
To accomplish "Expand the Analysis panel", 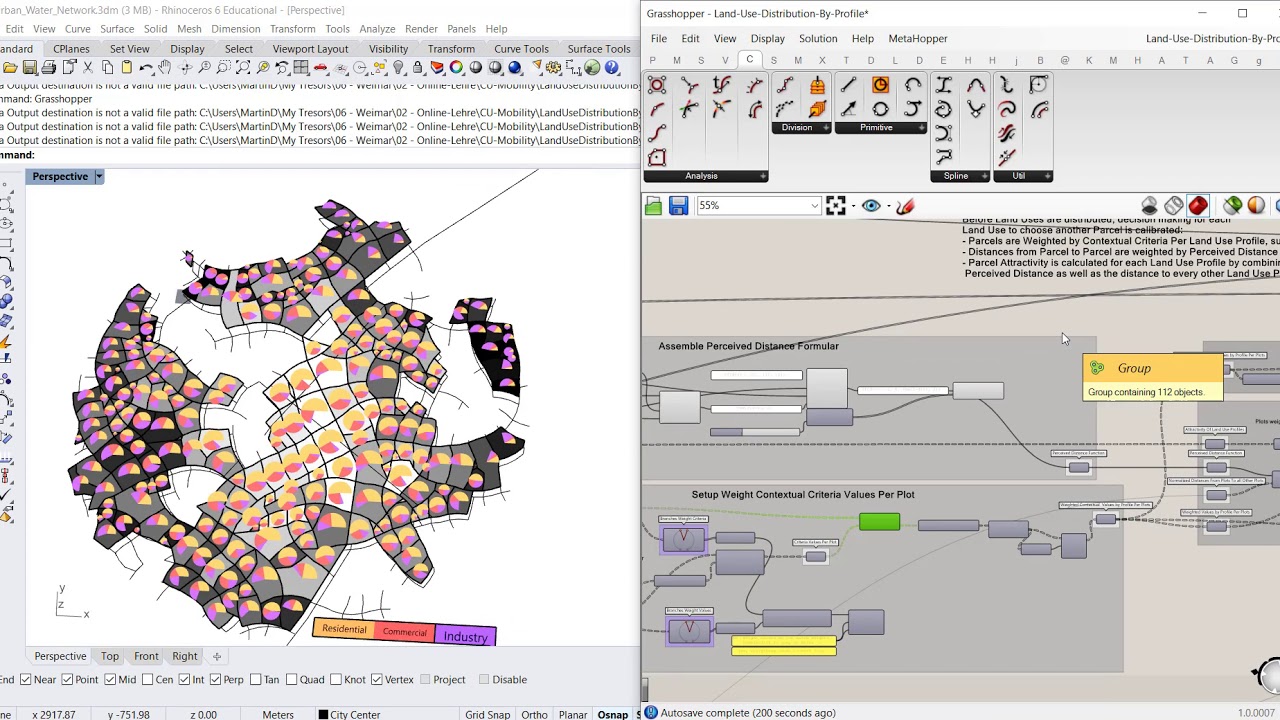I will [763, 176].
